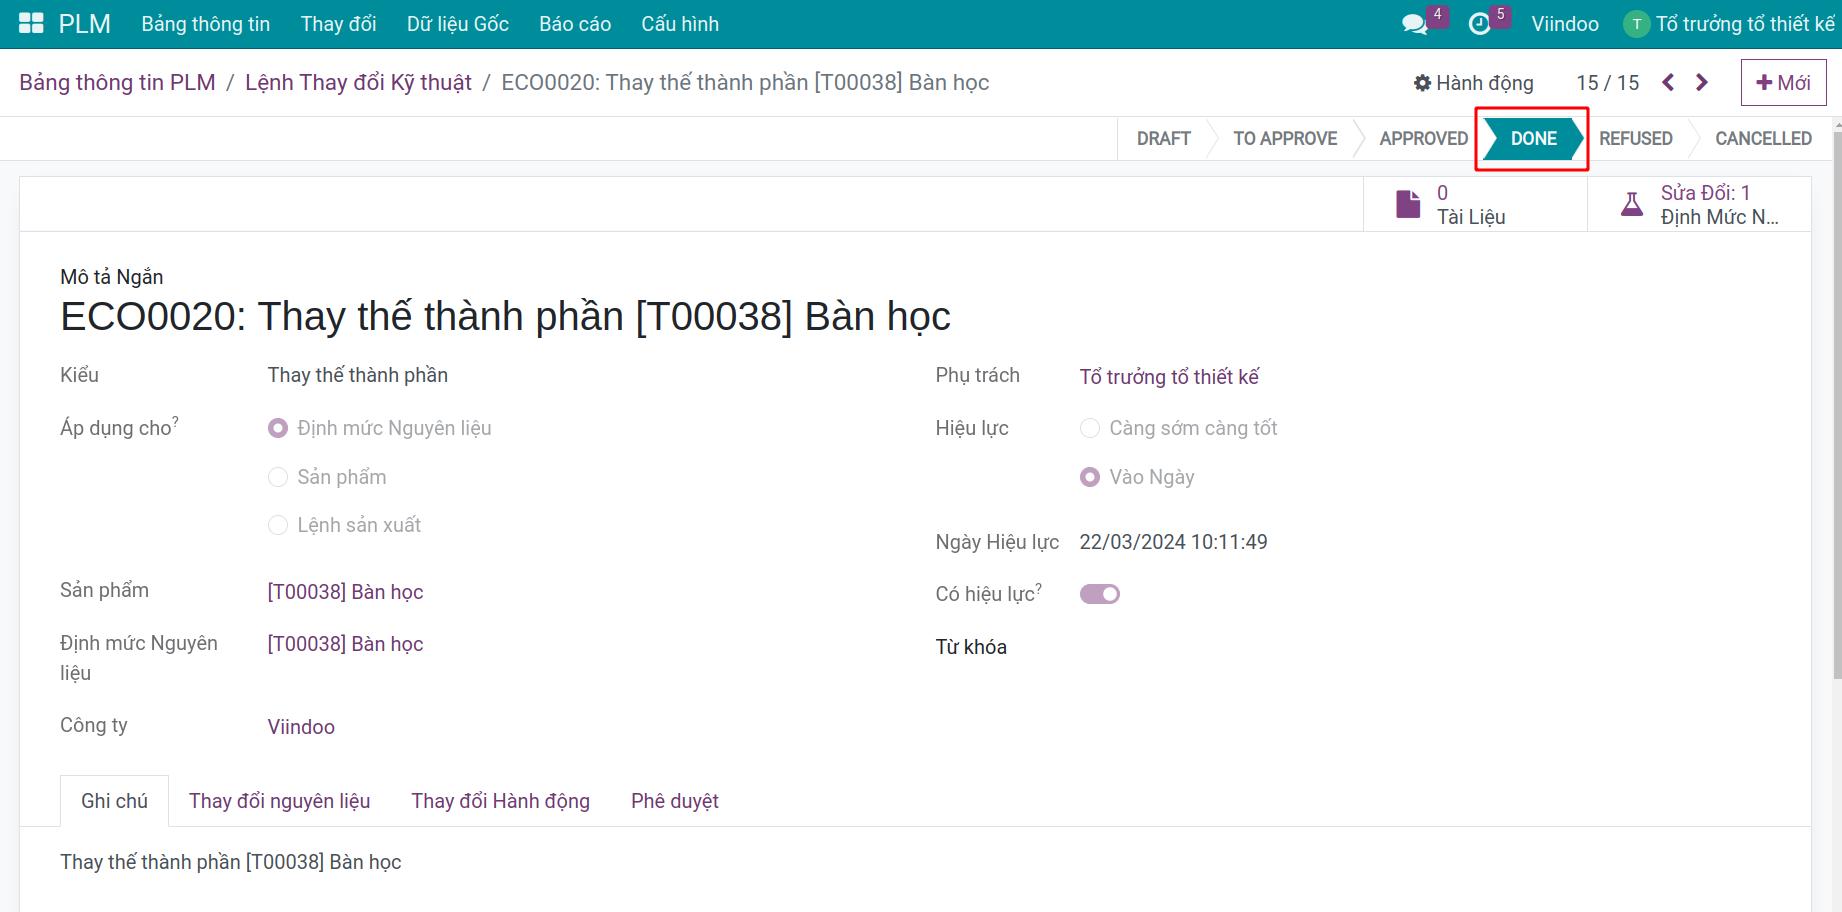This screenshot has width=1842, height=912.
Task: Click the APPROVED status stage
Action: pyautogui.click(x=1424, y=139)
